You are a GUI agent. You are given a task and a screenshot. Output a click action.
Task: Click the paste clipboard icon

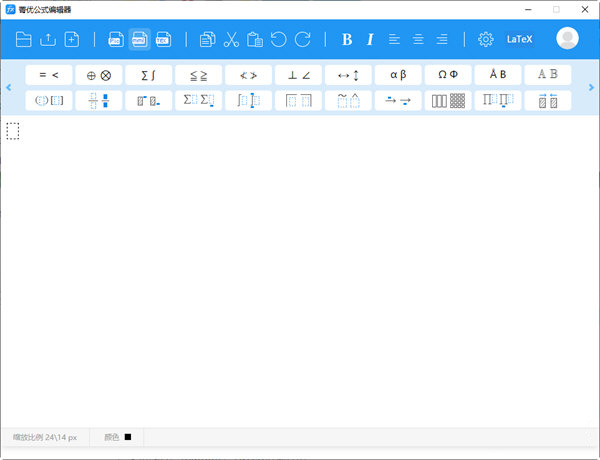point(255,40)
